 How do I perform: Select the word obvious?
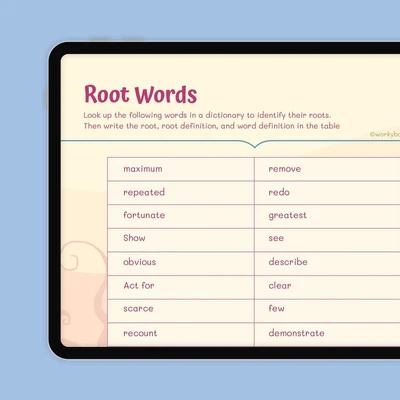pos(139,262)
